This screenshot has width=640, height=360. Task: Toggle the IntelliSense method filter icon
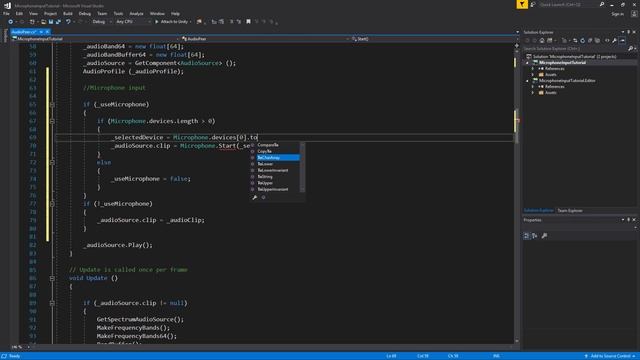point(263,198)
